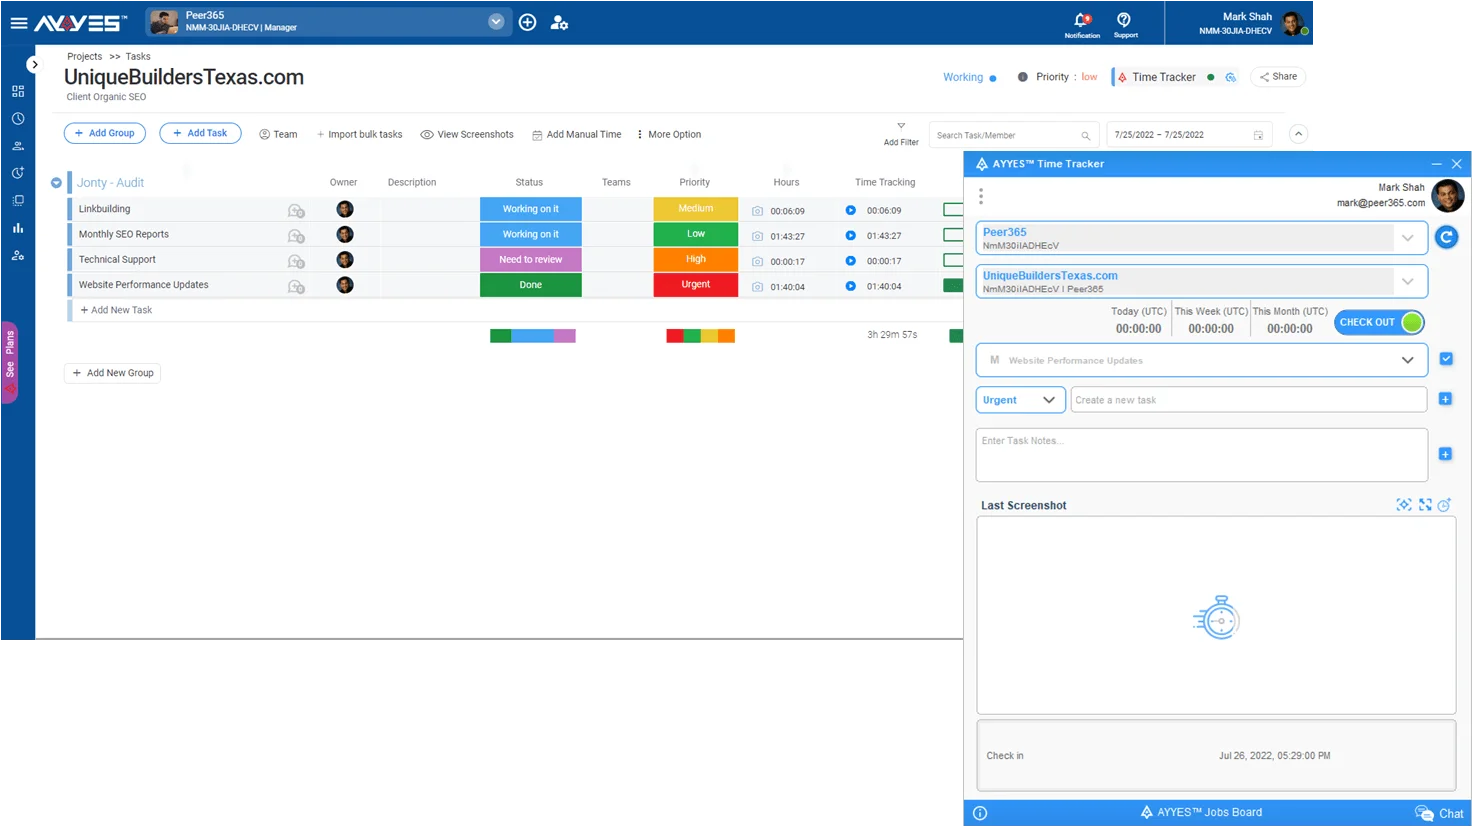Click the settings icon beside Time Tracker label

pos(1231,77)
